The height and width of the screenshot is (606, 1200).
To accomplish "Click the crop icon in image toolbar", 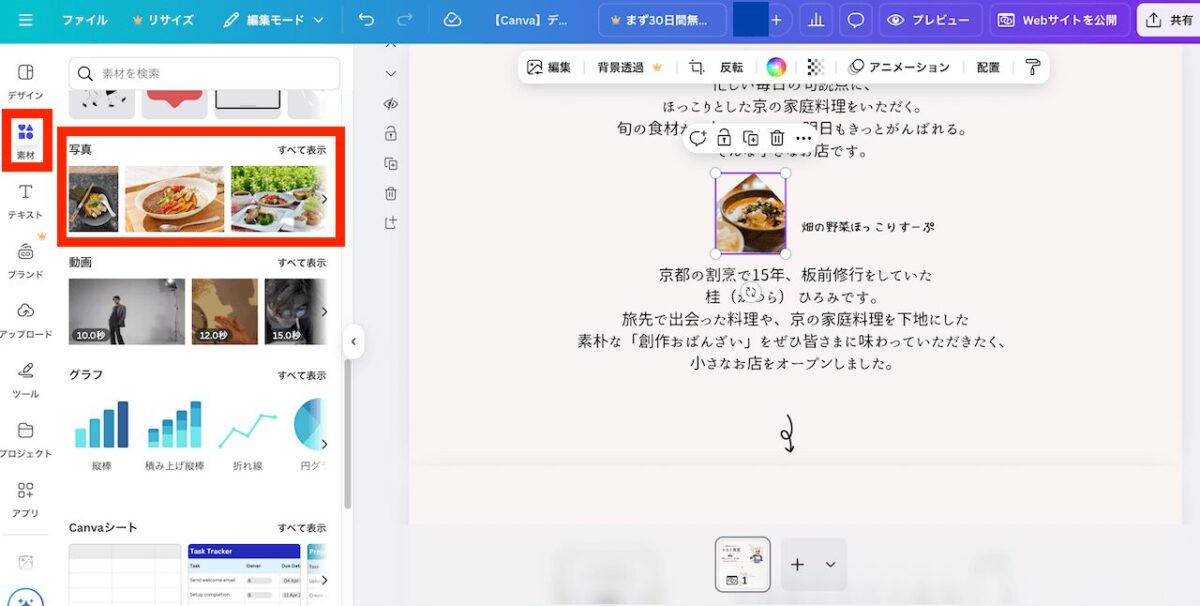I will pyautogui.click(x=696, y=67).
